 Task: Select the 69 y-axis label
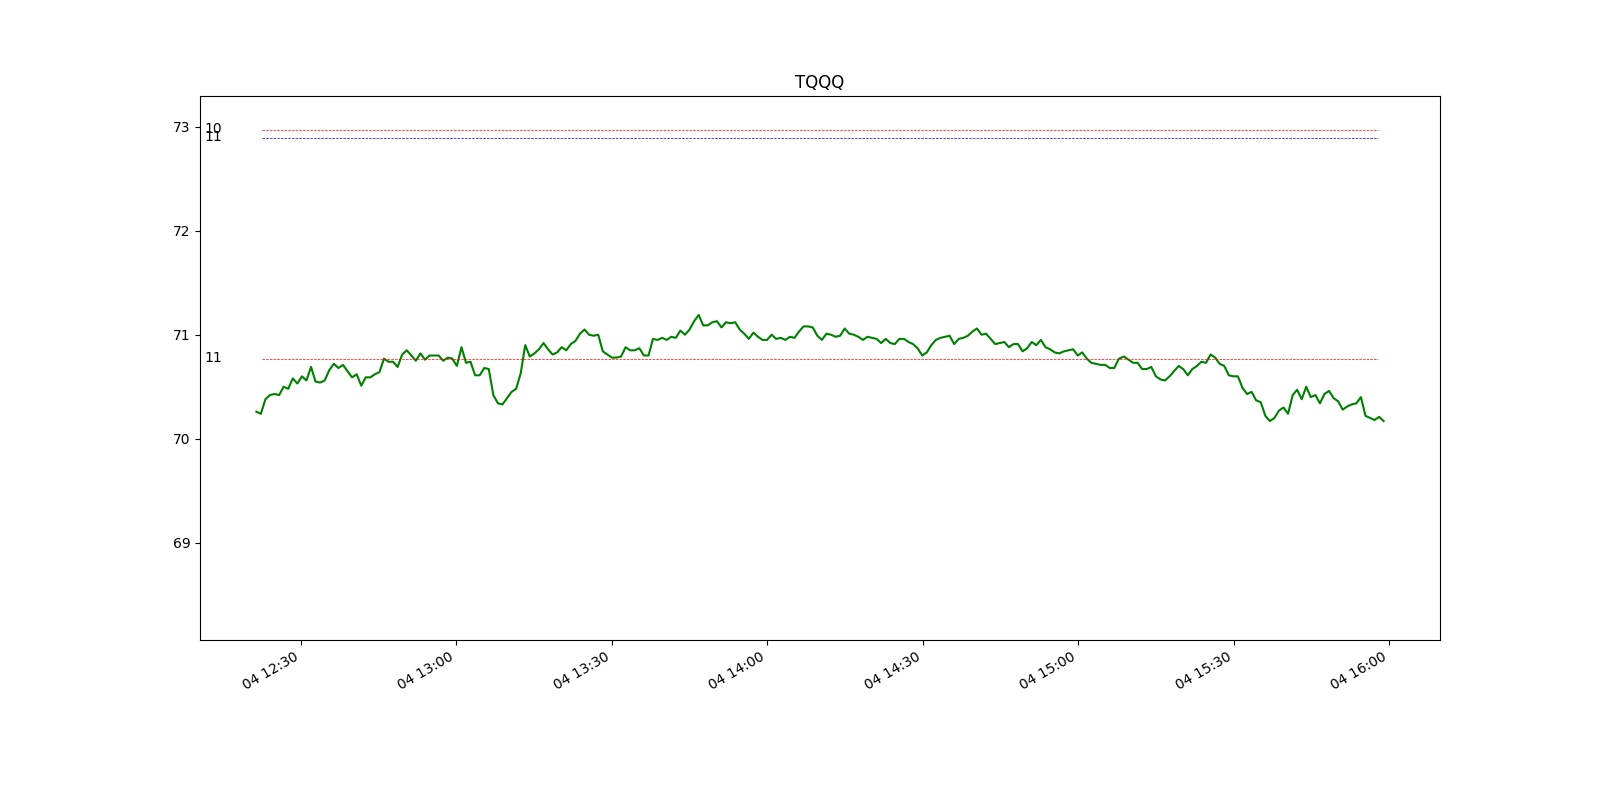coord(181,543)
